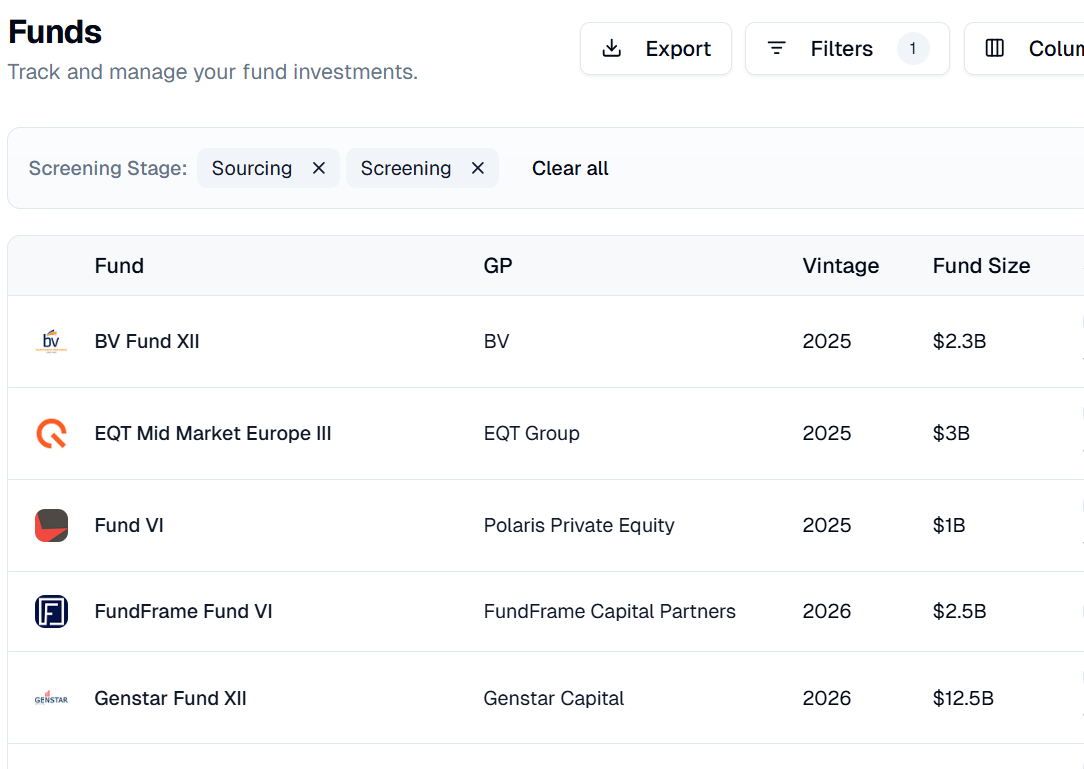Screen dimensions: 1084x769
Task: Sort by the Vintage column header
Action: 841,266
